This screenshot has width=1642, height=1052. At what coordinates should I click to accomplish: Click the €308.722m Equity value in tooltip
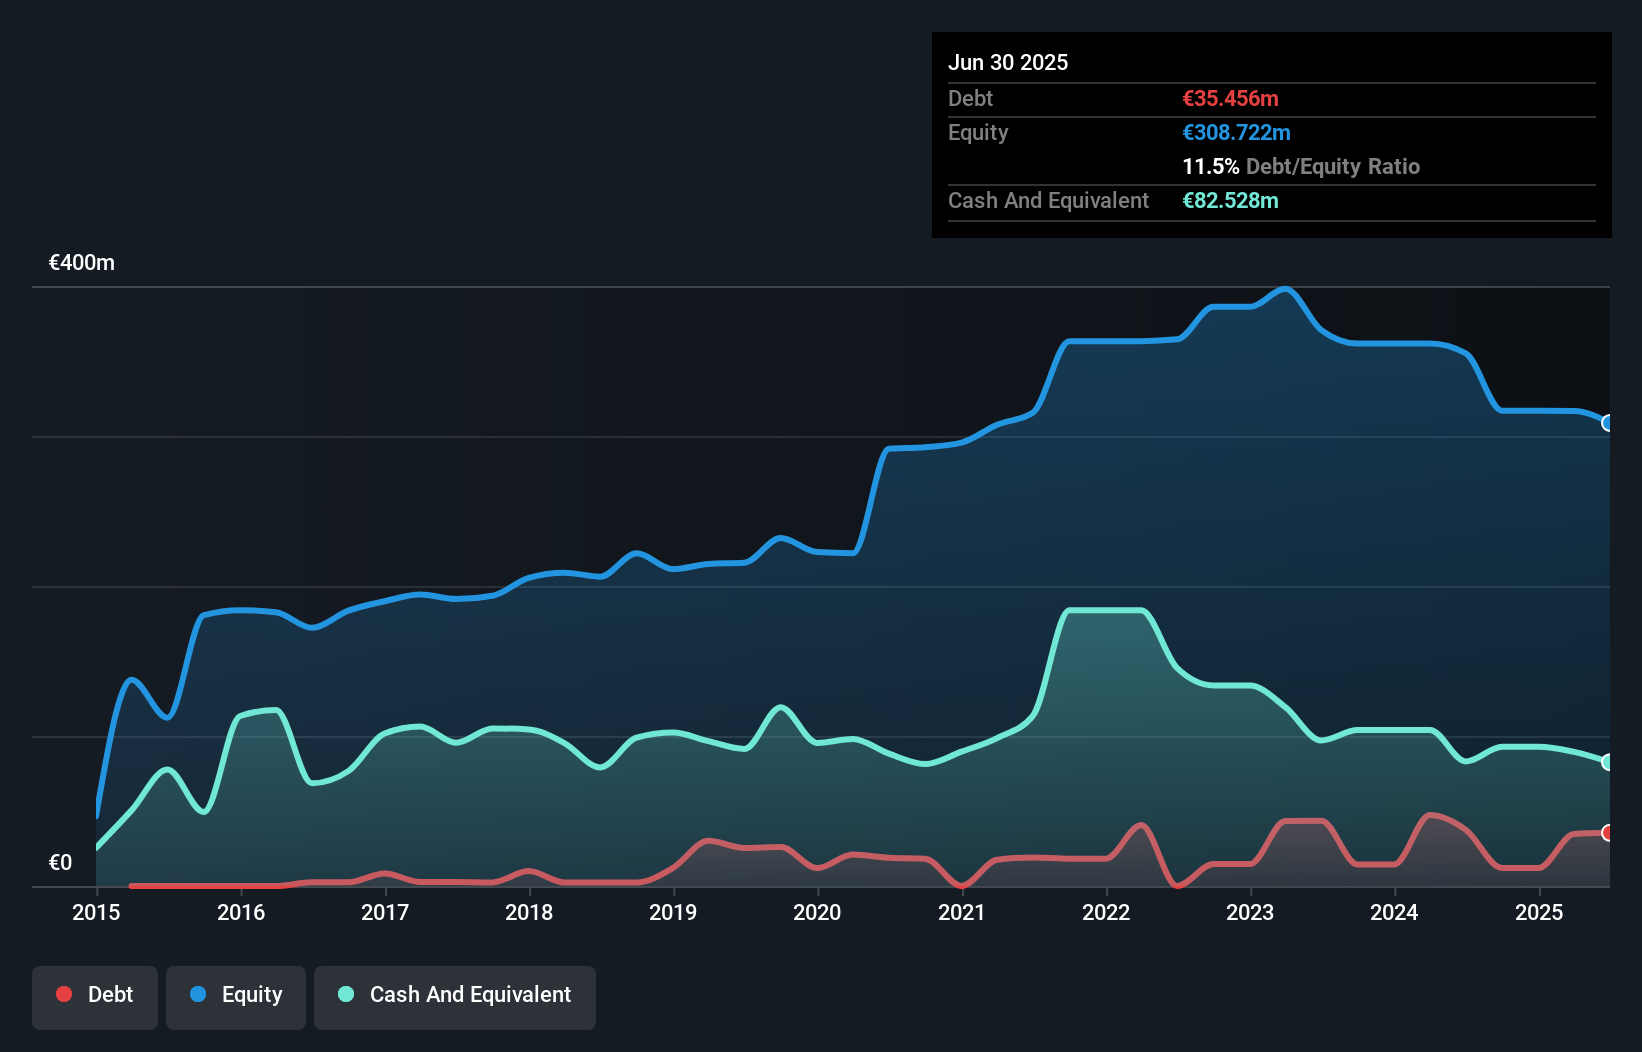[1236, 132]
